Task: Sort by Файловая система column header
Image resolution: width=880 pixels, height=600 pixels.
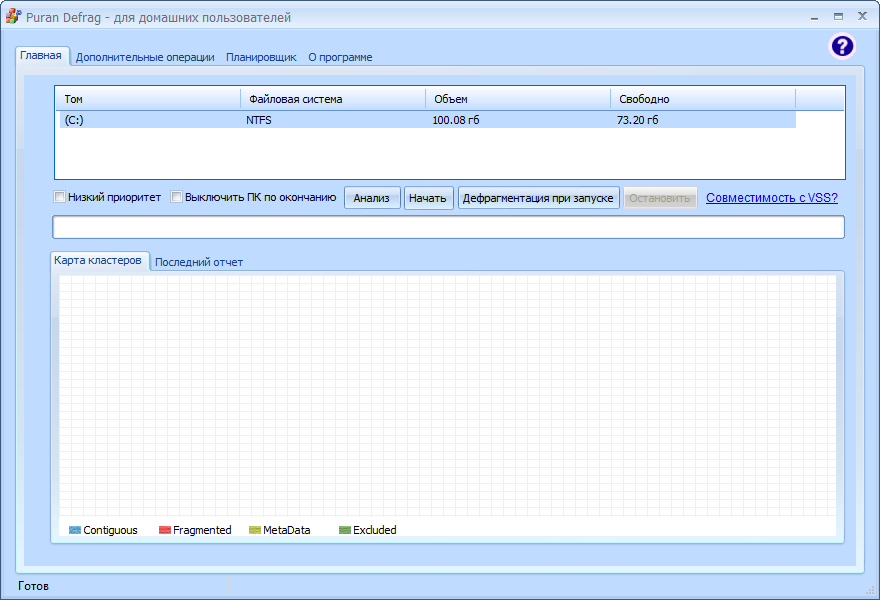Action: click(x=333, y=99)
